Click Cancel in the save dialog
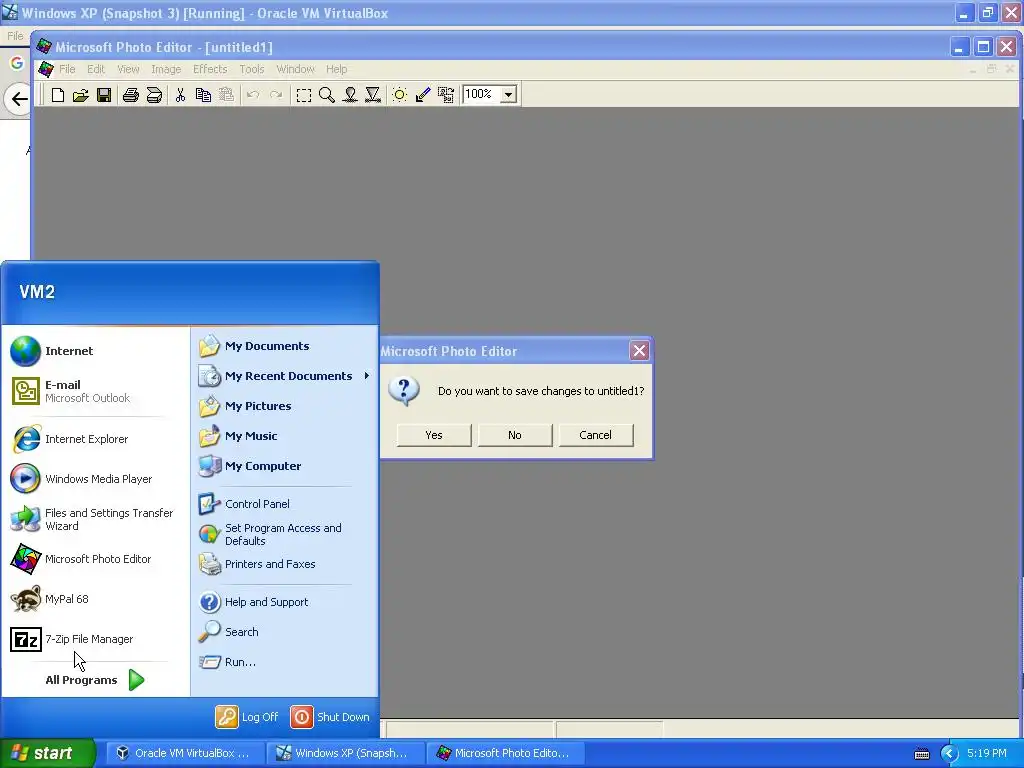Viewport: 1024px width, 768px height. (x=596, y=435)
